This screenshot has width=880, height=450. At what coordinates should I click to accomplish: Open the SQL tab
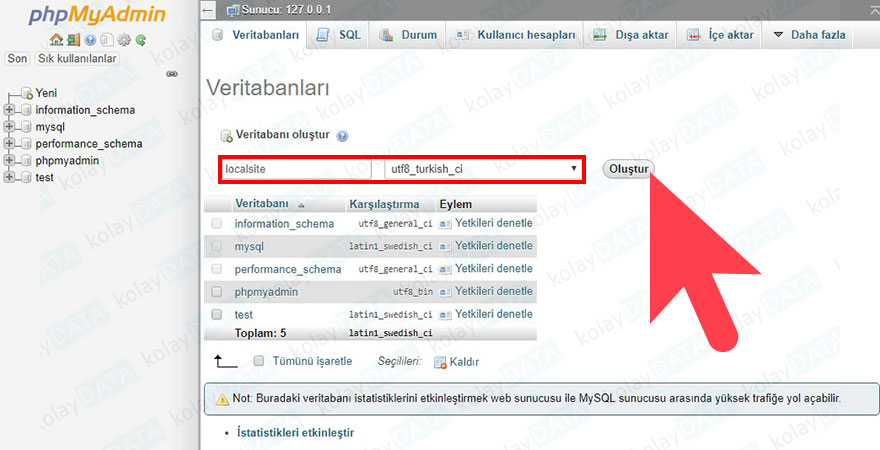click(339, 35)
